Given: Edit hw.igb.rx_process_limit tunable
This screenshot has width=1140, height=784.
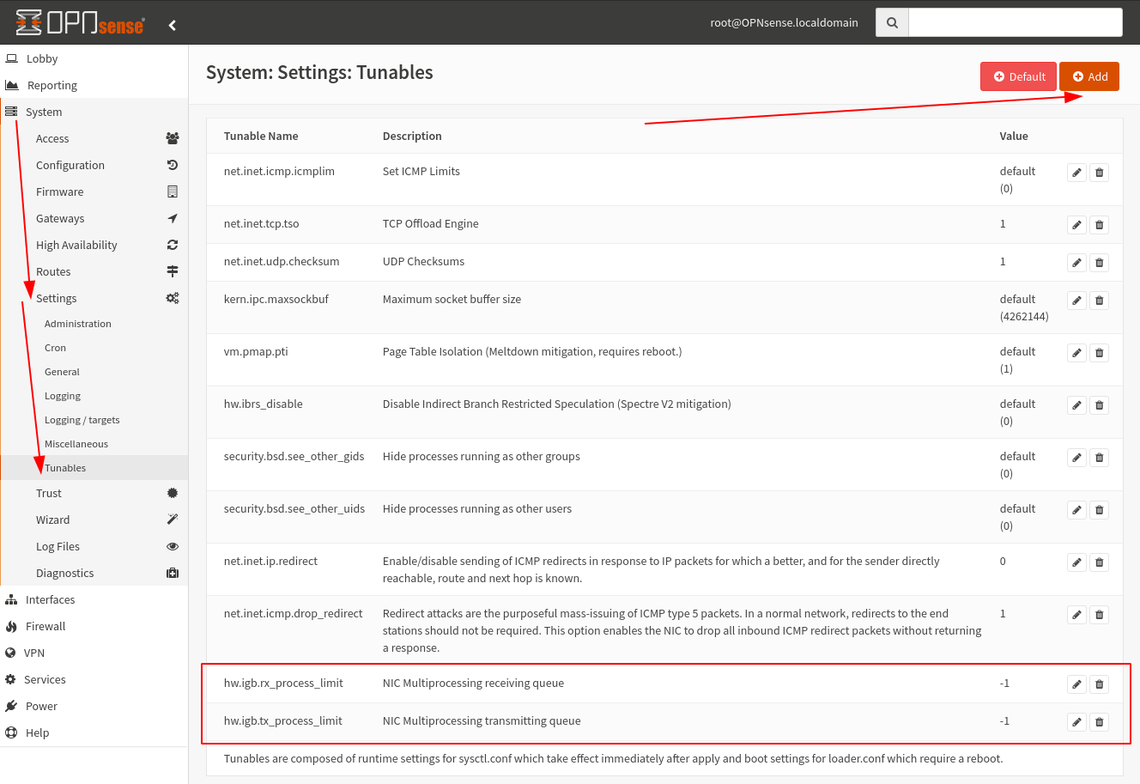Looking at the screenshot, I should pos(1077,684).
